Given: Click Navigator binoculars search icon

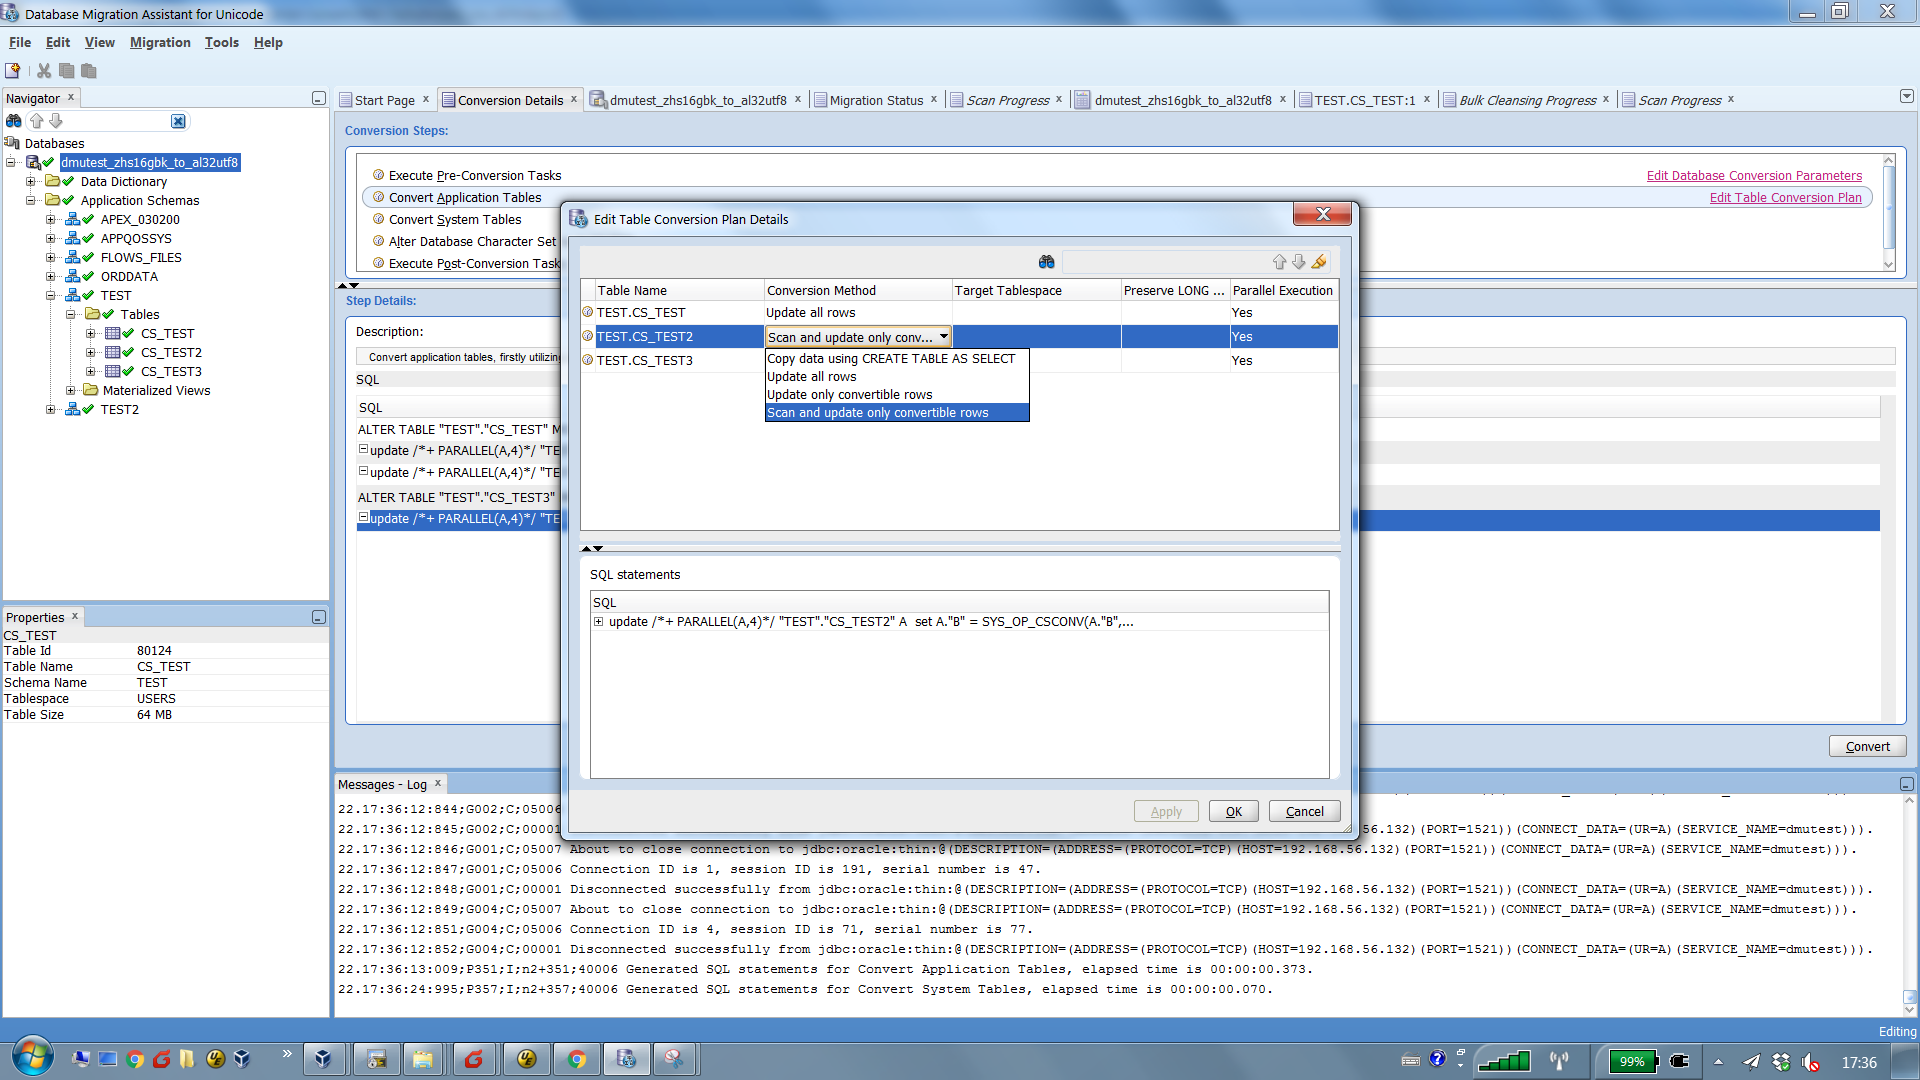Looking at the screenshot, I should pyautogui.click(x=14, y=121).
